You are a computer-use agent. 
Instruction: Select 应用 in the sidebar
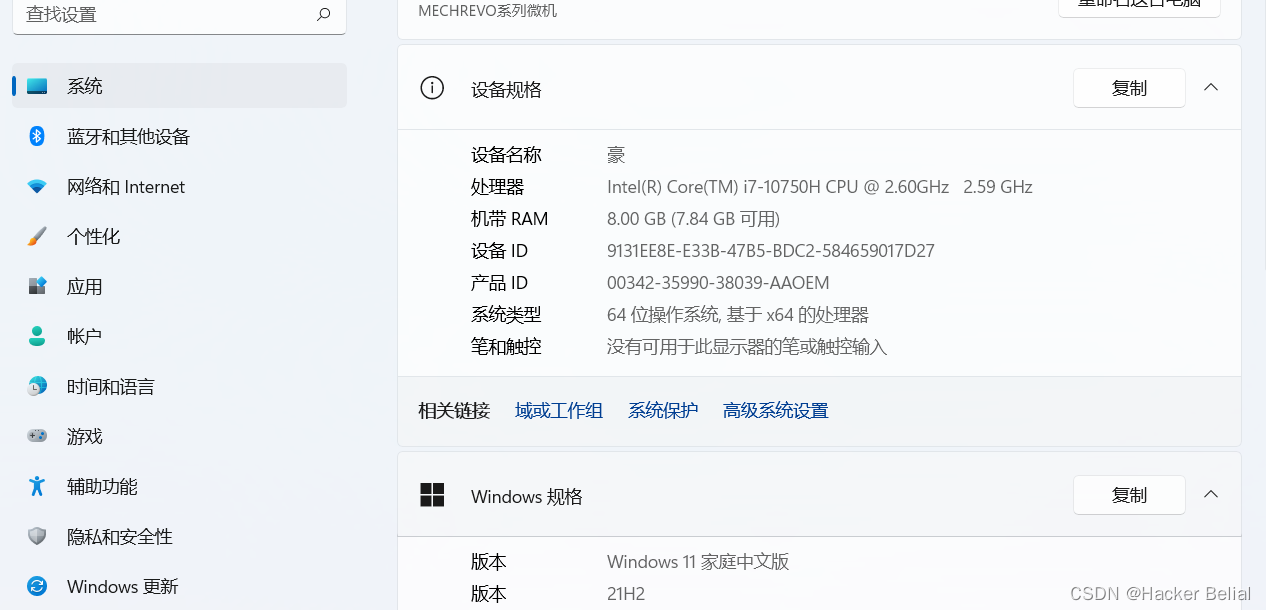(x=180, y=286)
